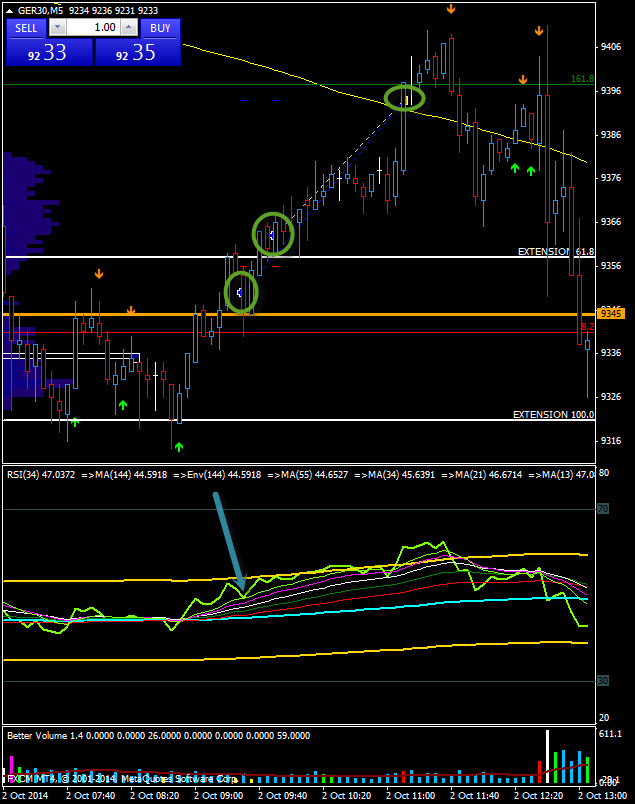Image resolution: width=635 pixels, height=804 pixels.
Task: Select the teal arrow in the RSI panel
Action: pos(229,542)
